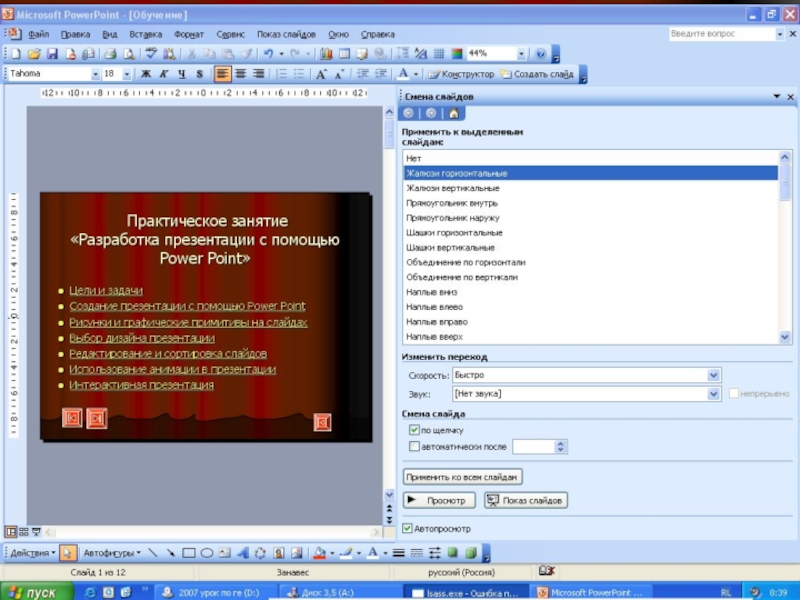Click the home icon in the task pane
Screen dimensions: 800x600
coord(453,113)
